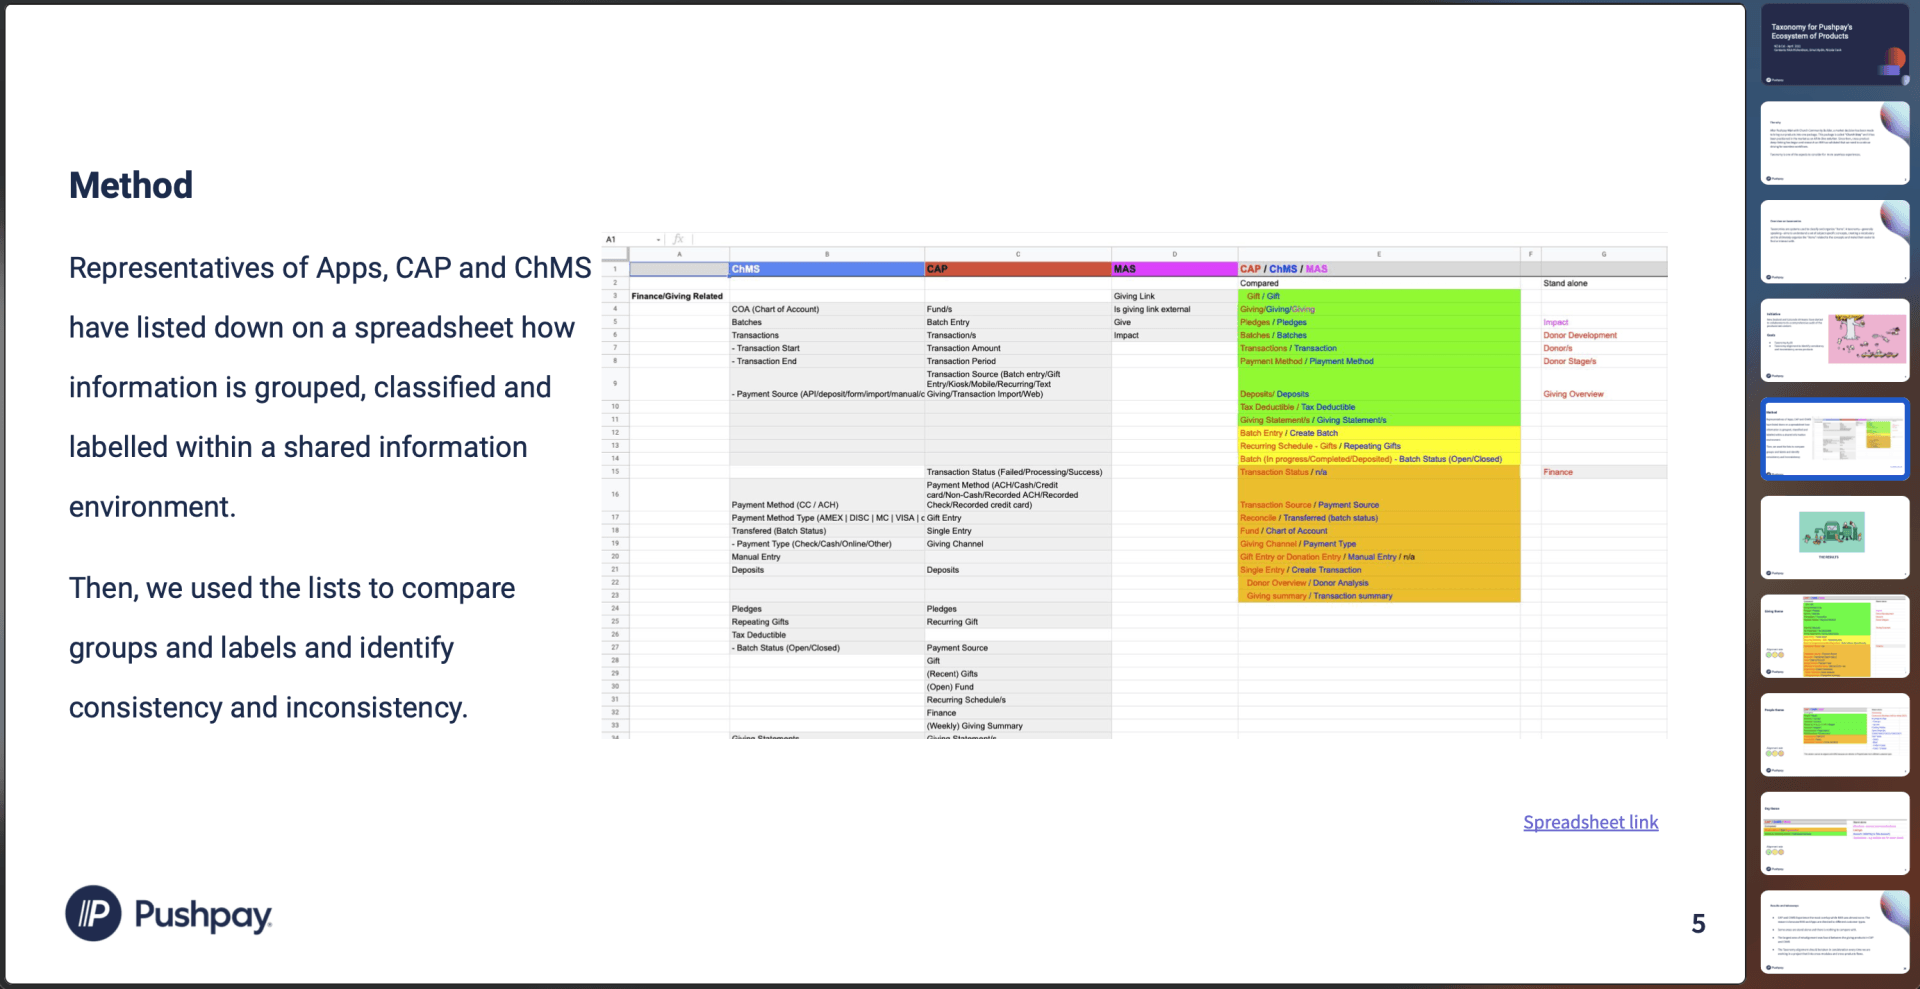Select the 'CAP / ChMS / MAS' header cell
This screenshot has width=1920, height=989.
tap(1379, 269)
